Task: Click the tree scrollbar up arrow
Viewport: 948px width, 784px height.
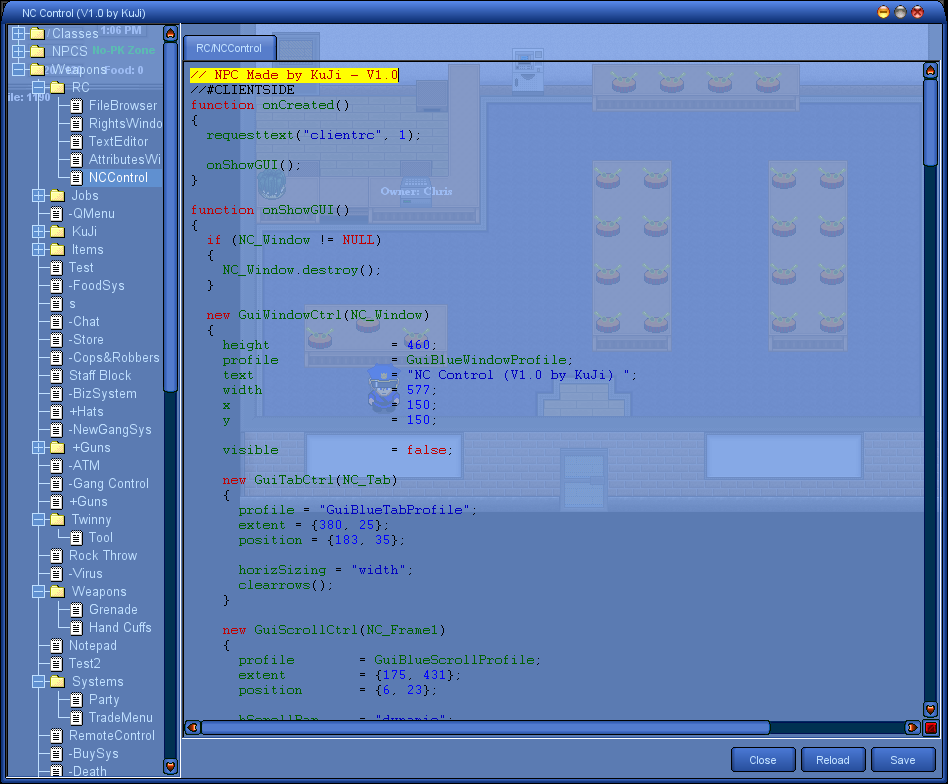Action: (x=170, y=34)
